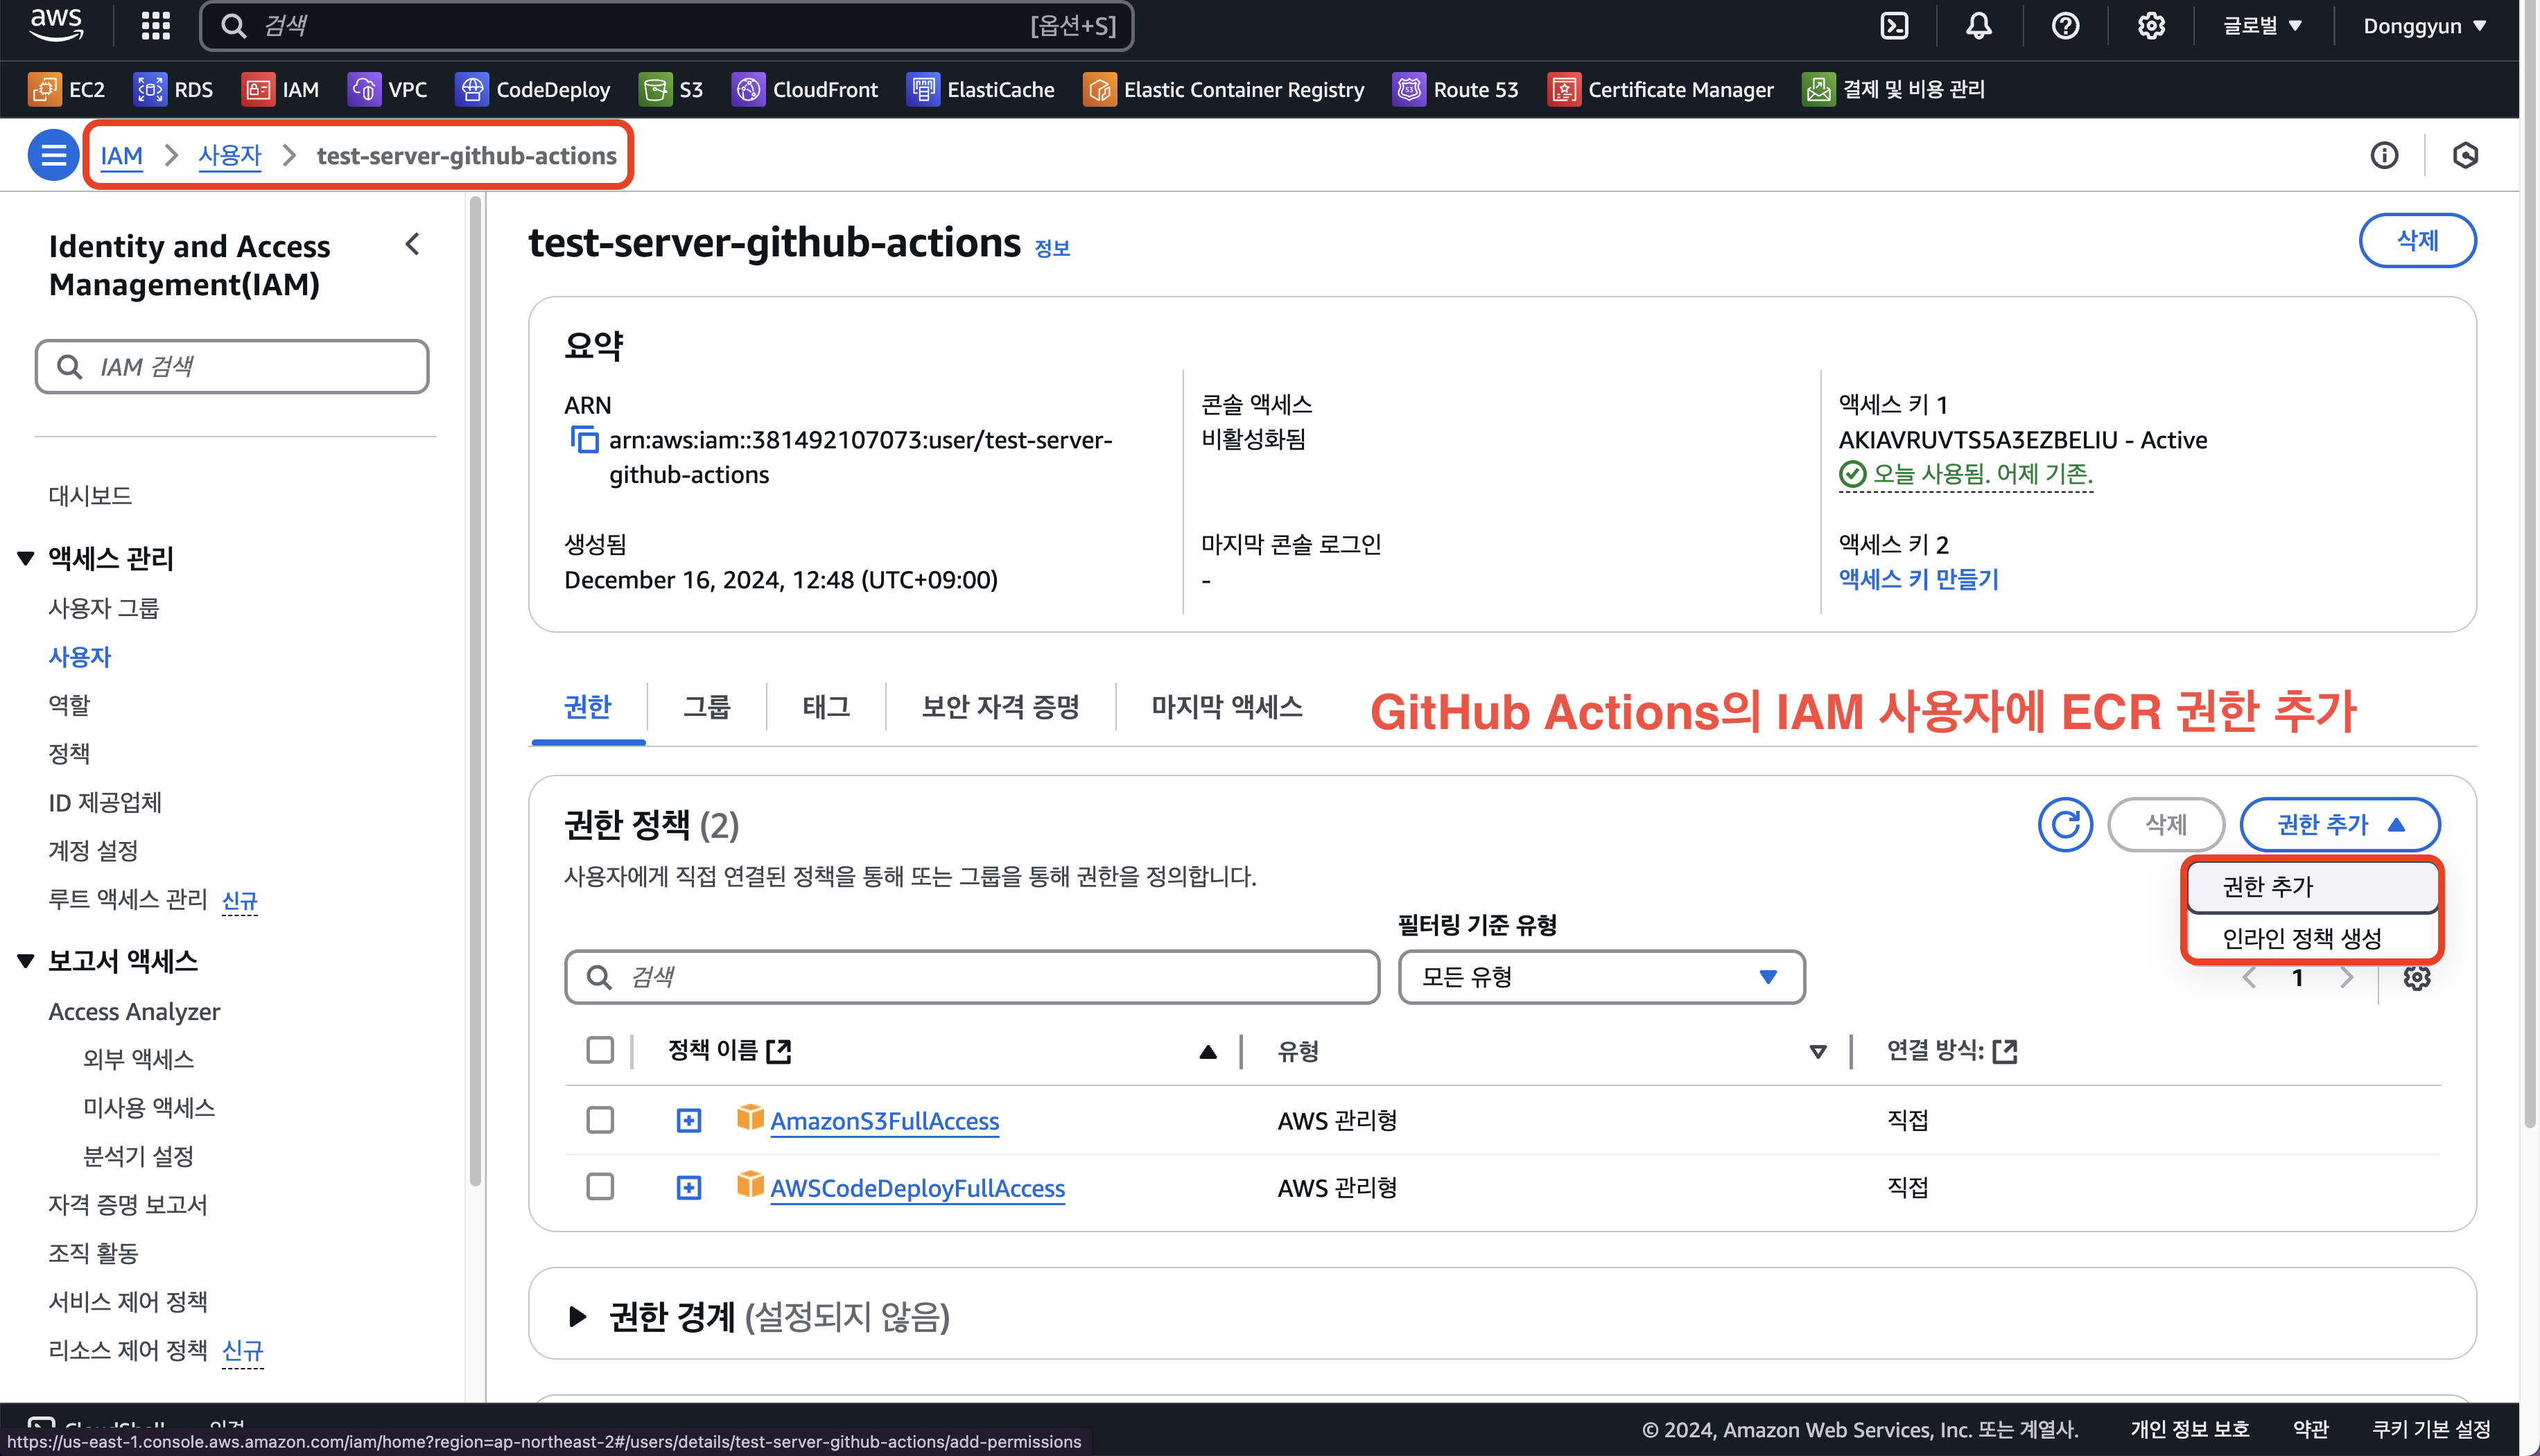Open the policy table preferences gear
This screenshot has width=2540, height=1456.
point(2416,977)
